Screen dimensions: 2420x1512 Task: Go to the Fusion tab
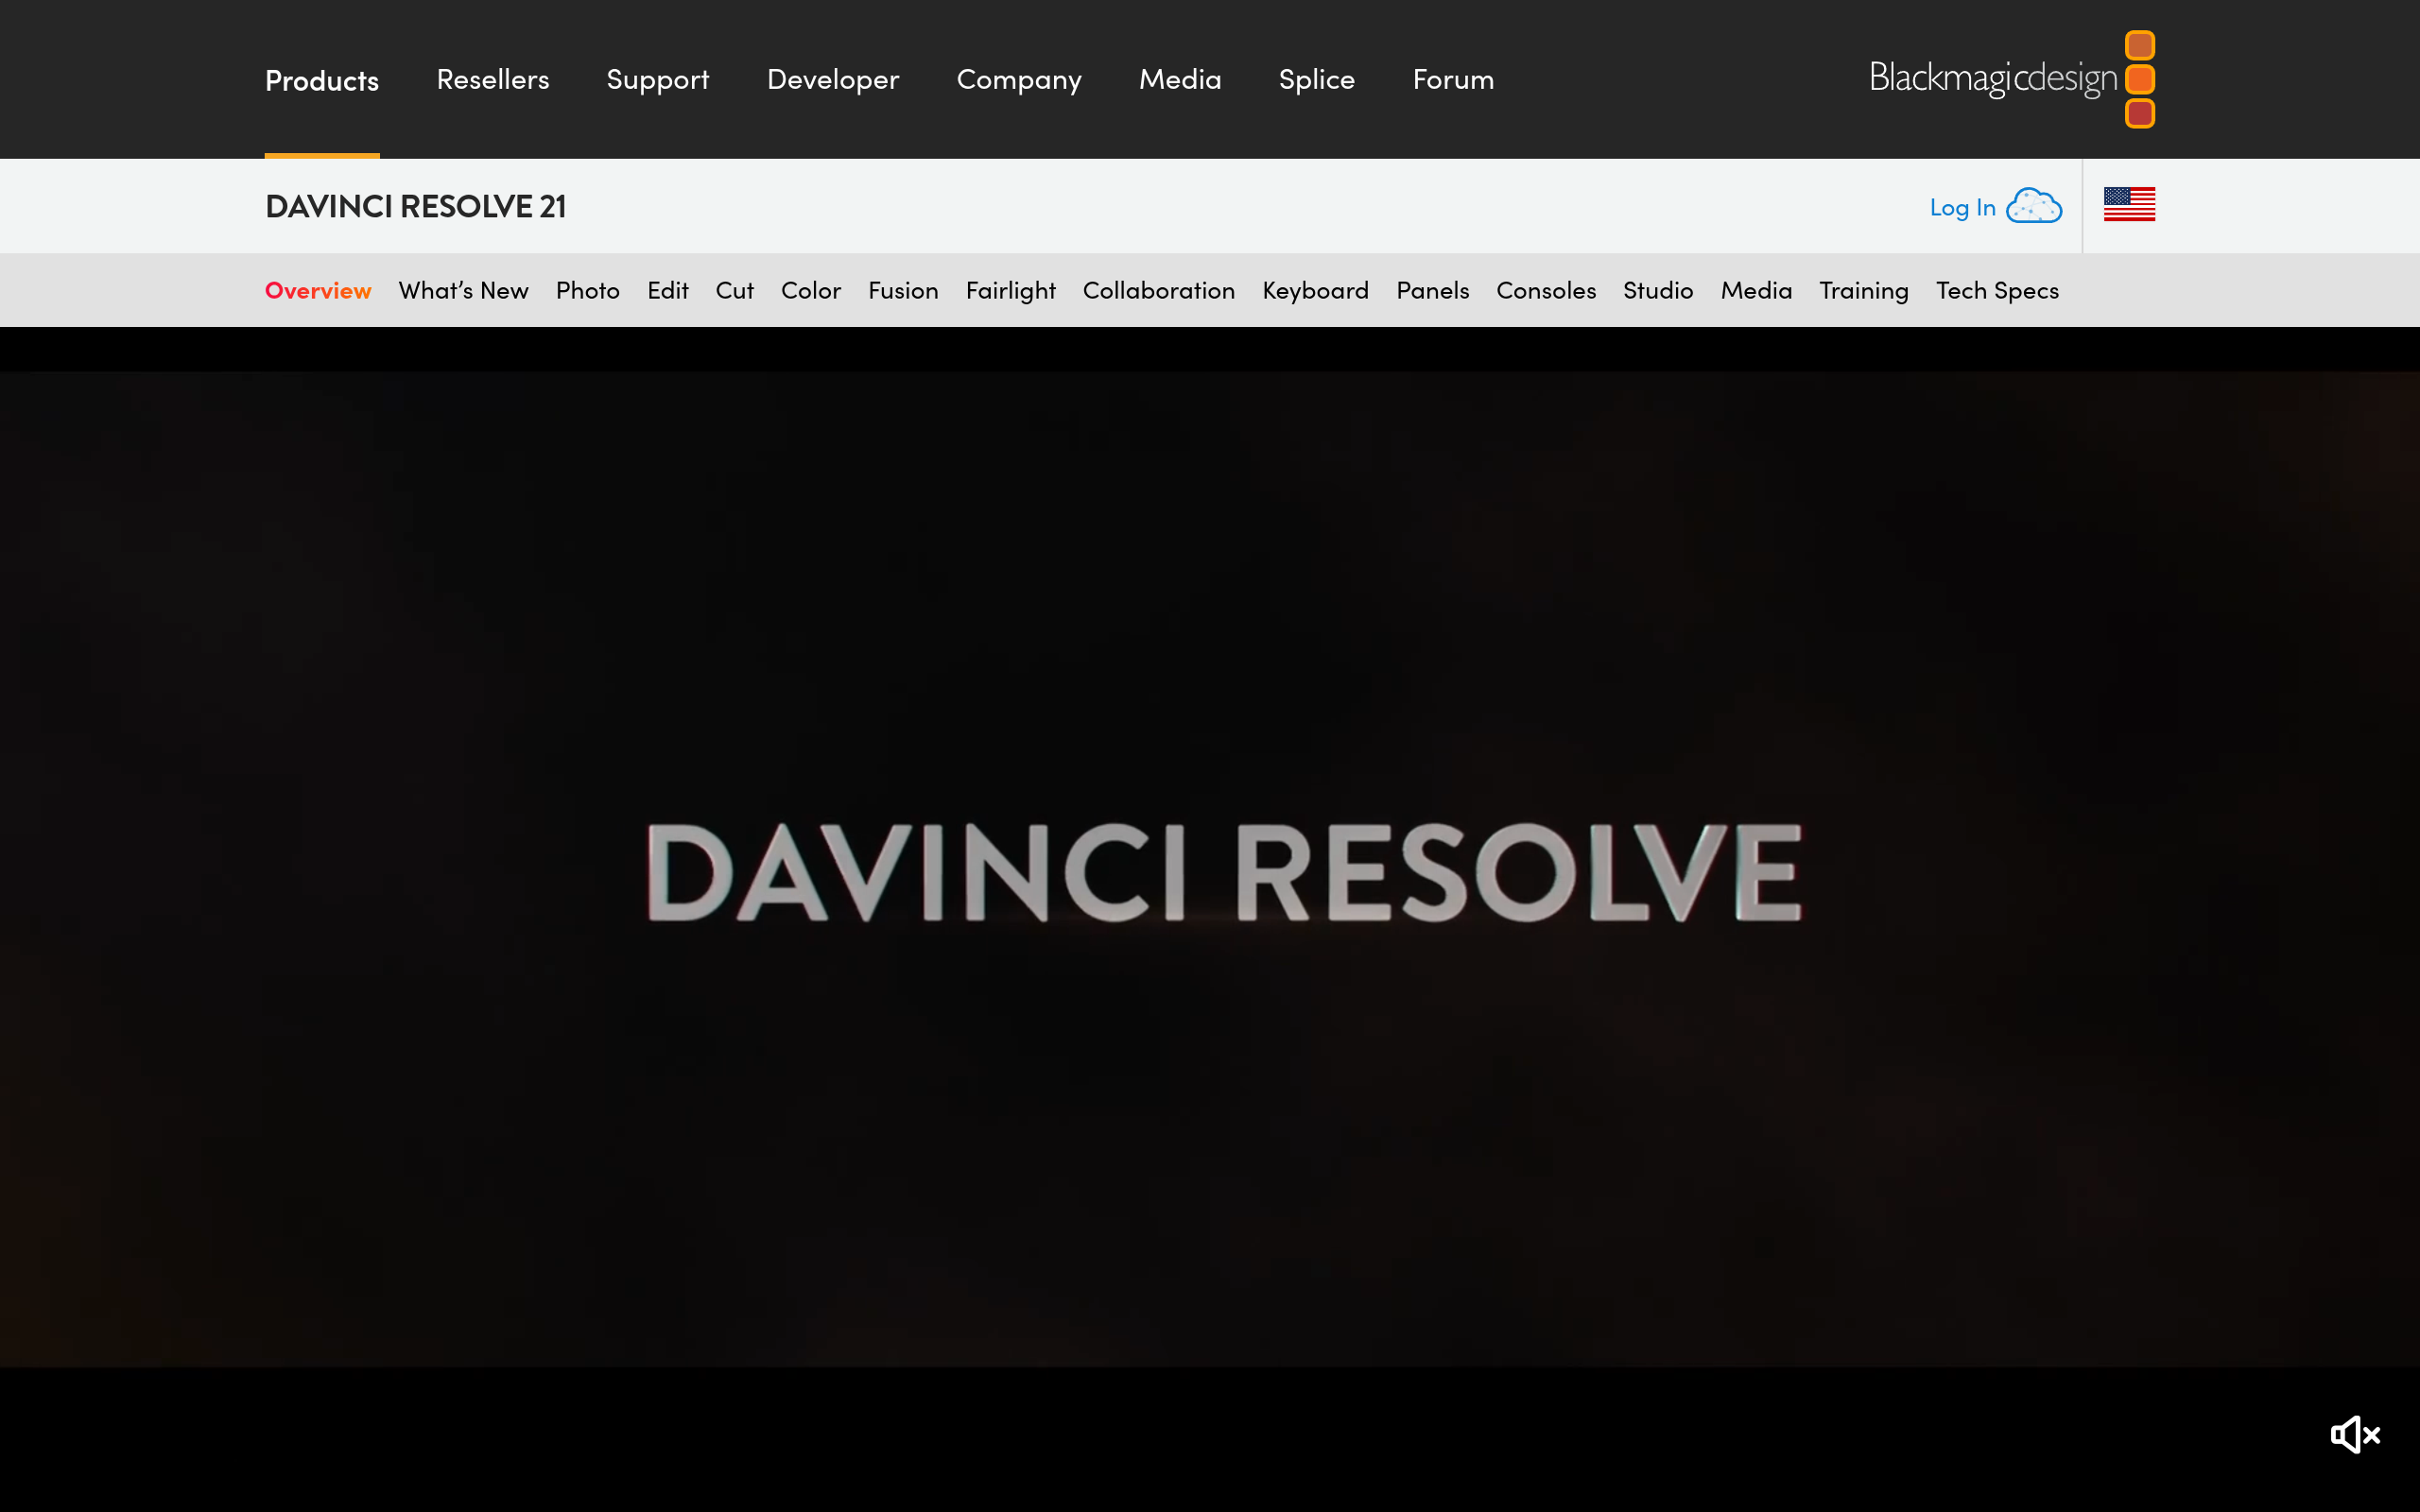tap(903, 290)
